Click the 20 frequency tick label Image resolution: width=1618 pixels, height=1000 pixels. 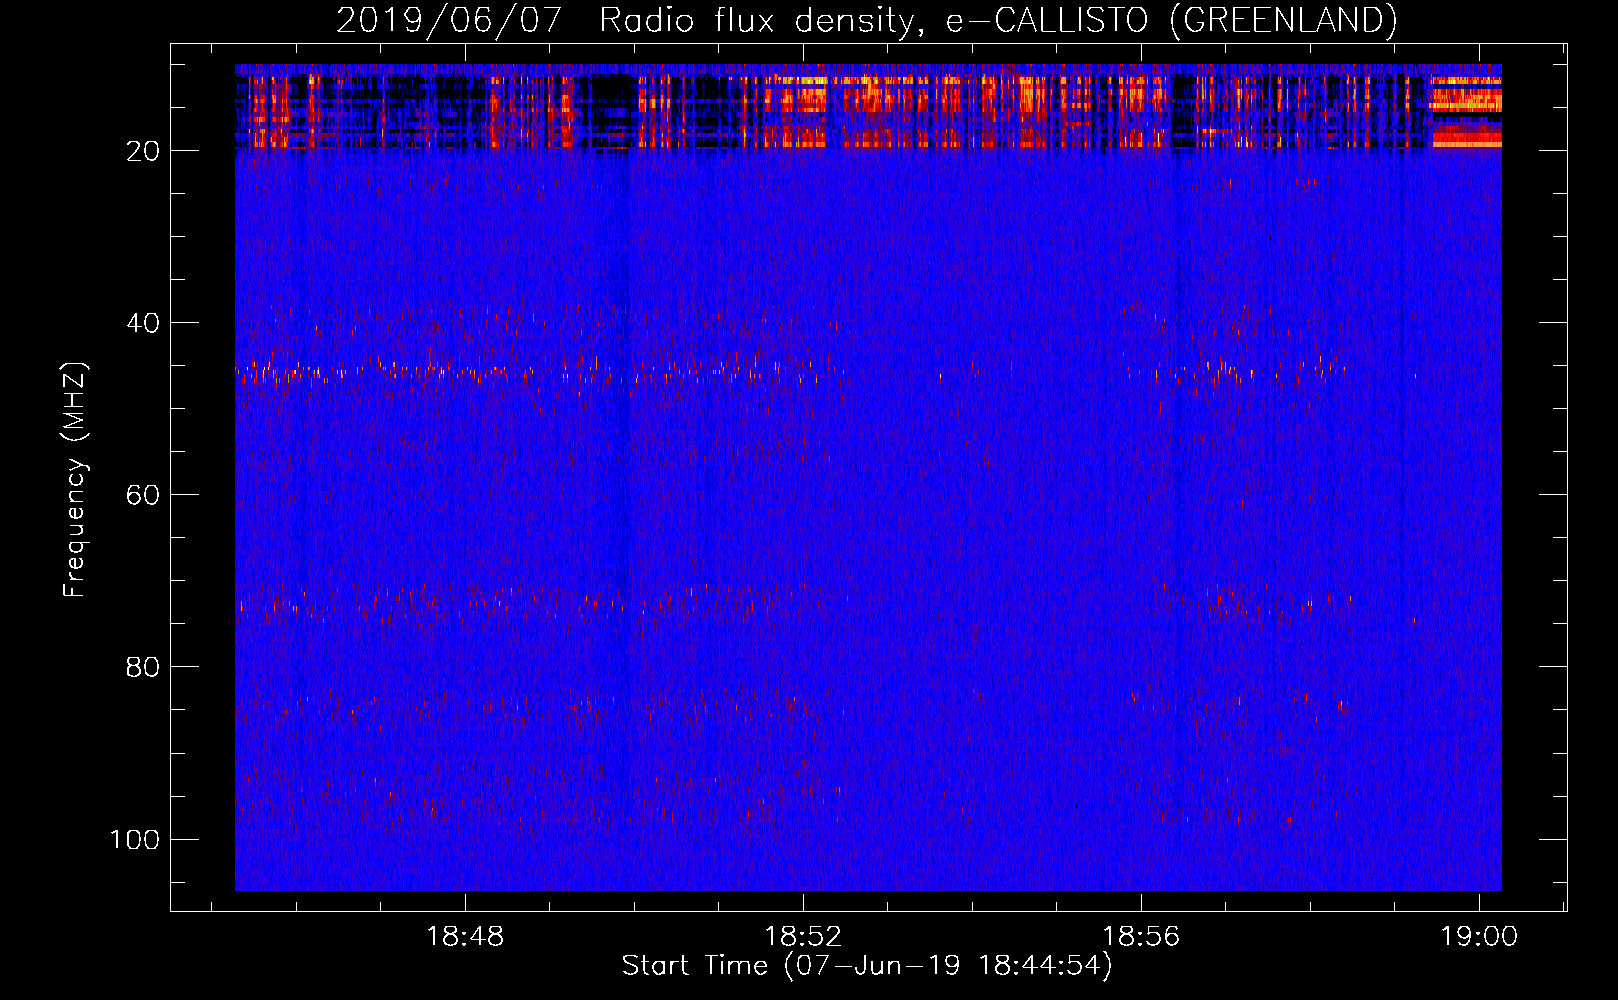(143, 151)
